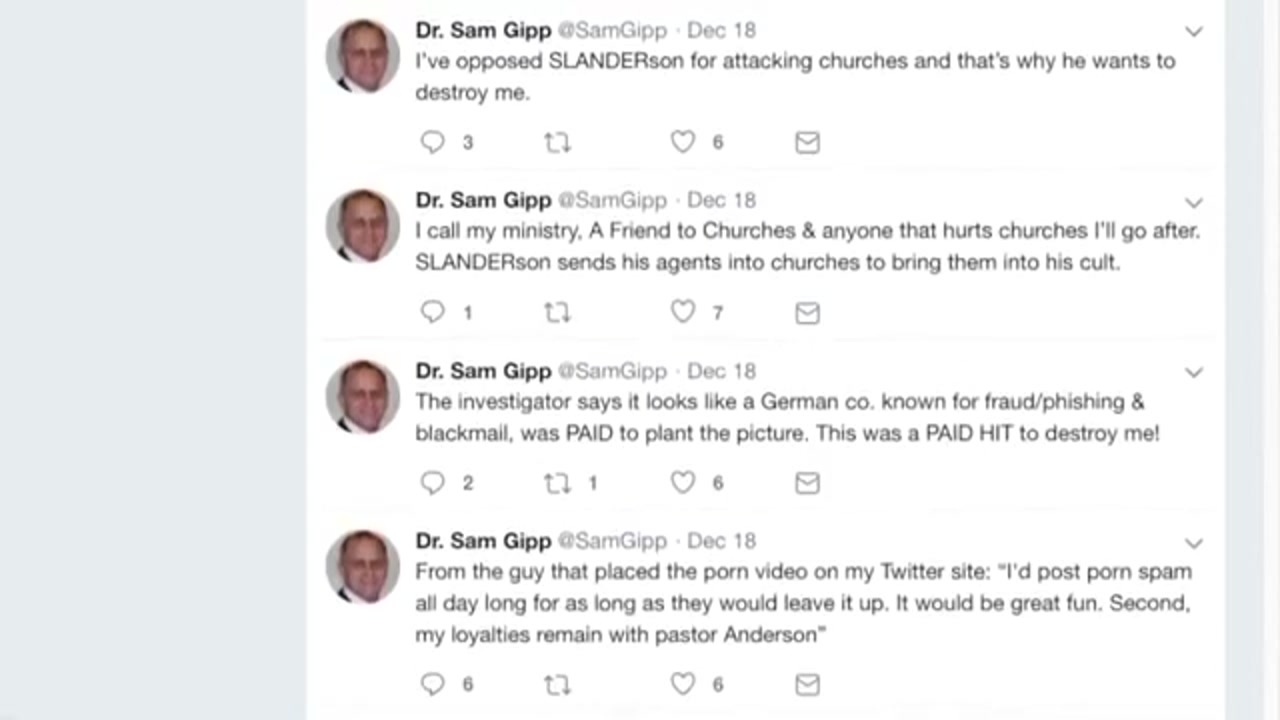The height and width of the screenshot is (720, 1280).
Task: Retweet the 'attacking churches' tweet
Action: point(557,143)
